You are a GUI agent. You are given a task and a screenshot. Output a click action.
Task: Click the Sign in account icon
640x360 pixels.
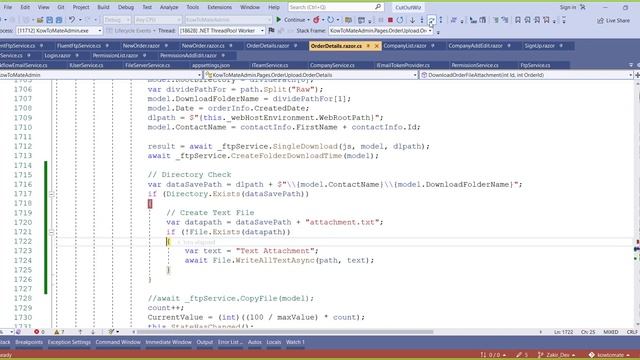(x=582, y=7)
